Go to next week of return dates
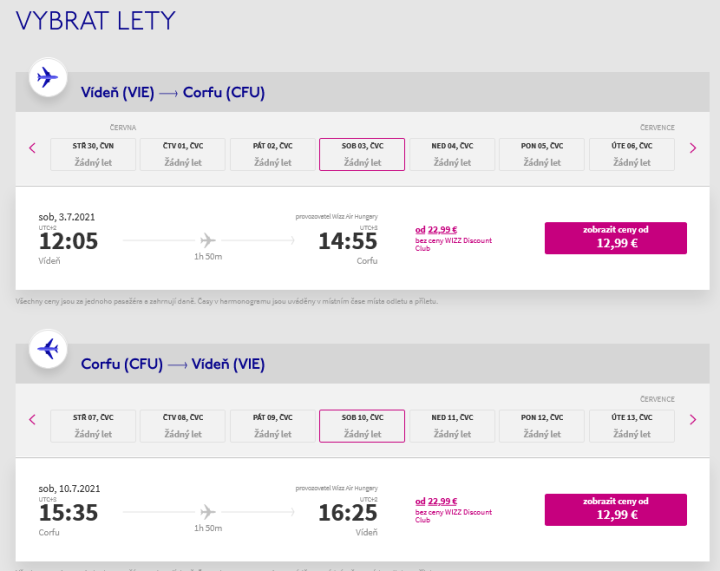The width and height of the screenshot is (720, 571). 693,420
